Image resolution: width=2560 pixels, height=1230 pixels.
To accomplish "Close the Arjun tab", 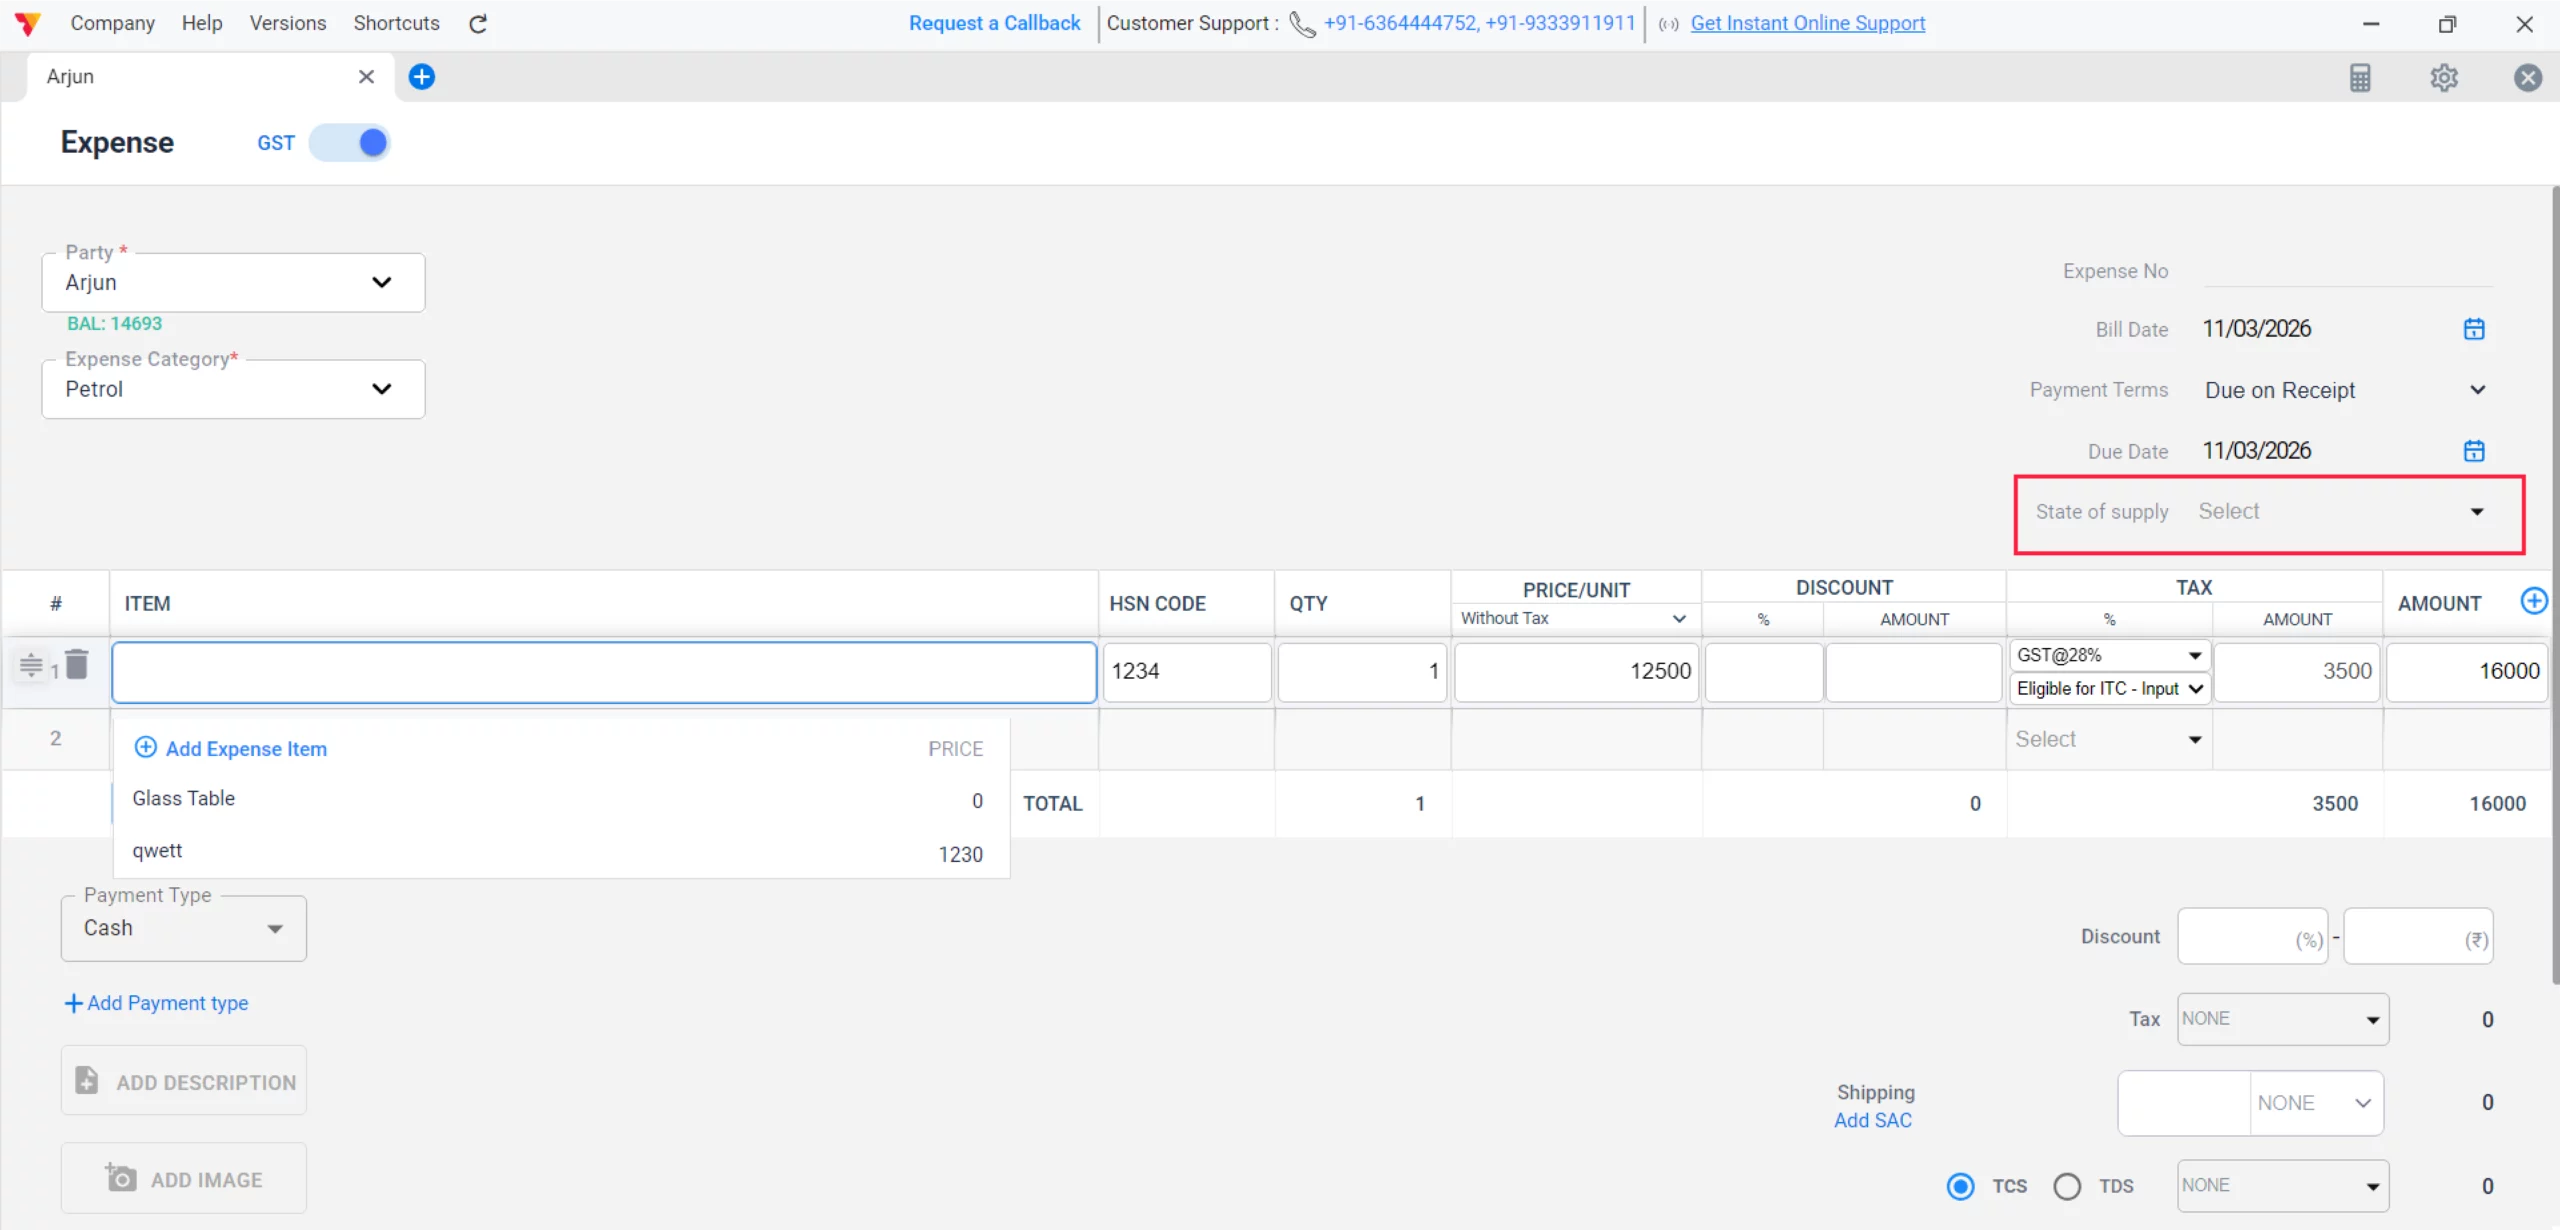I will [365, 76].
